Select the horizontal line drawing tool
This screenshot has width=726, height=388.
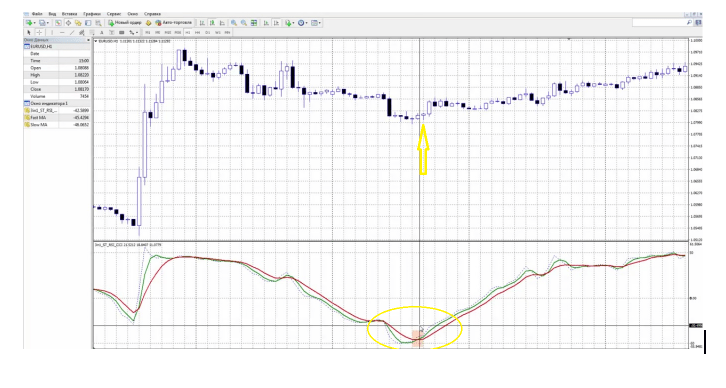pos(62,32)
